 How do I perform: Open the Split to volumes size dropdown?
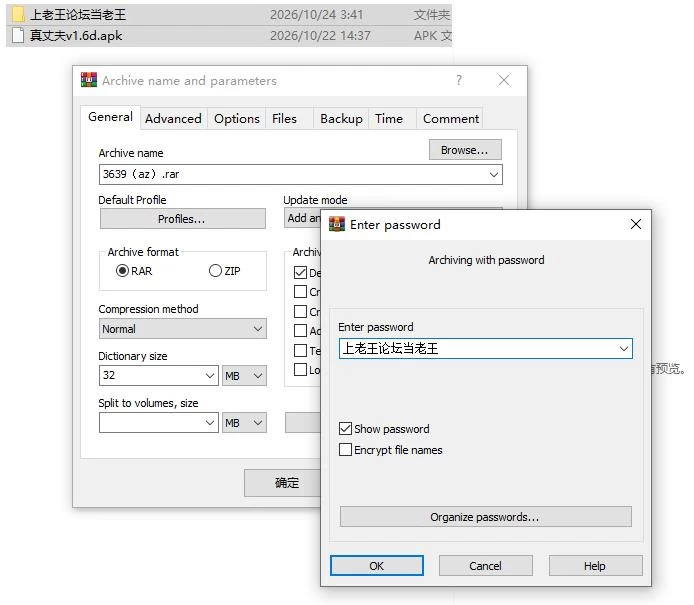[209, 423]
